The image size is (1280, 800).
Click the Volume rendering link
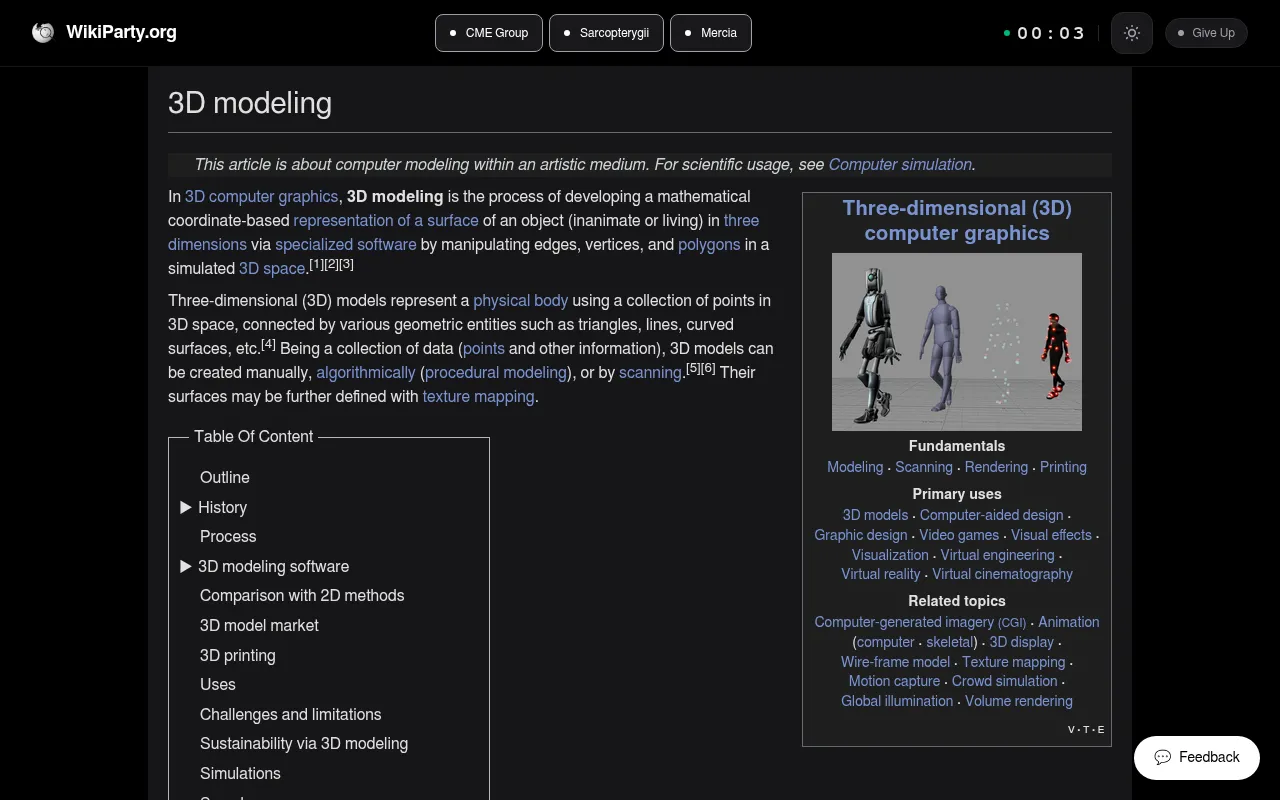coord(1019,701)
